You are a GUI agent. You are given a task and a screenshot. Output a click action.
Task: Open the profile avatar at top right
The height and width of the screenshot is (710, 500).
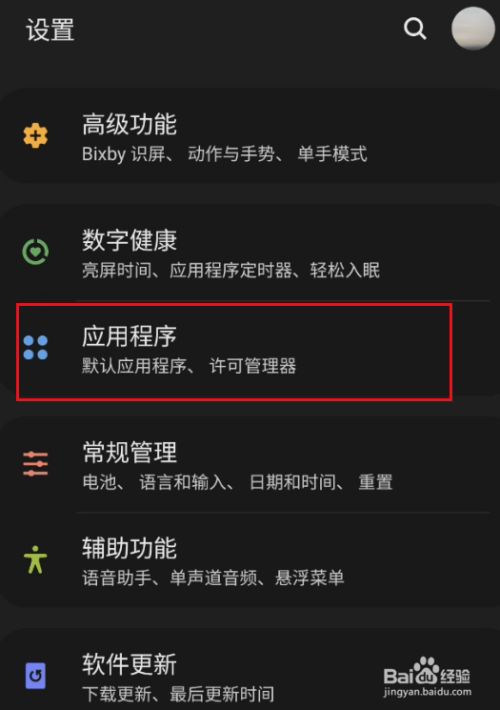(x=473, y=28)
